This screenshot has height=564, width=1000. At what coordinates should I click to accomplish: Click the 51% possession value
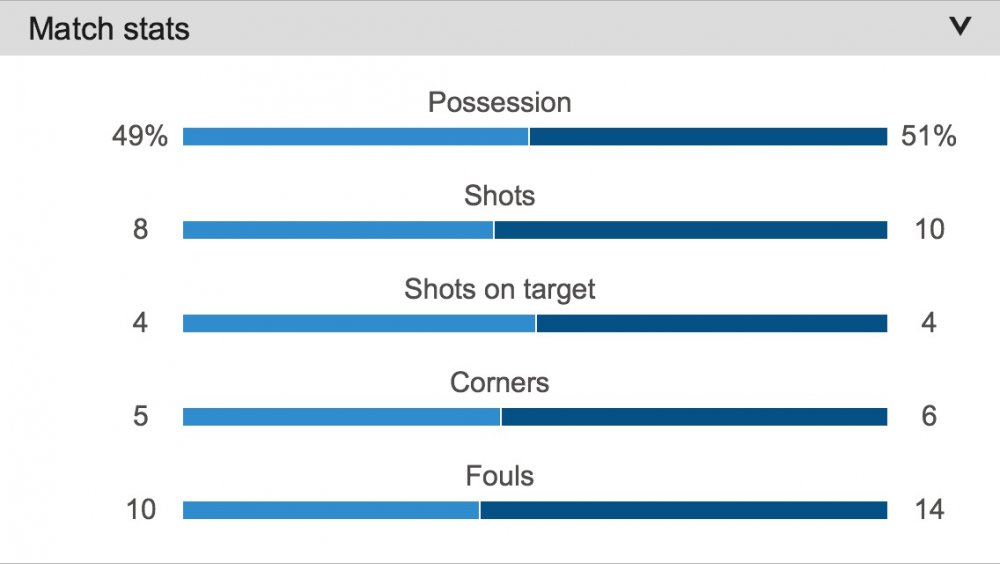928,137
